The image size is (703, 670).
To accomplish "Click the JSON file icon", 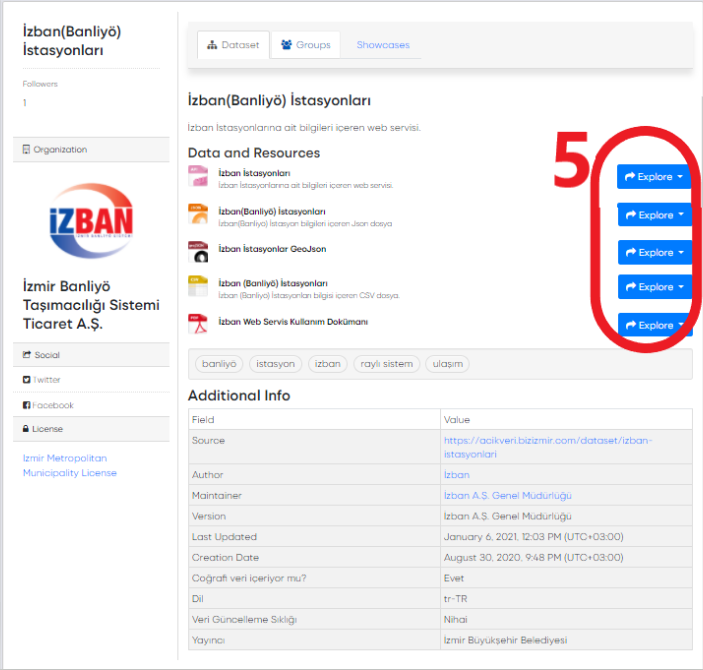I will click(x=198, y=213).
